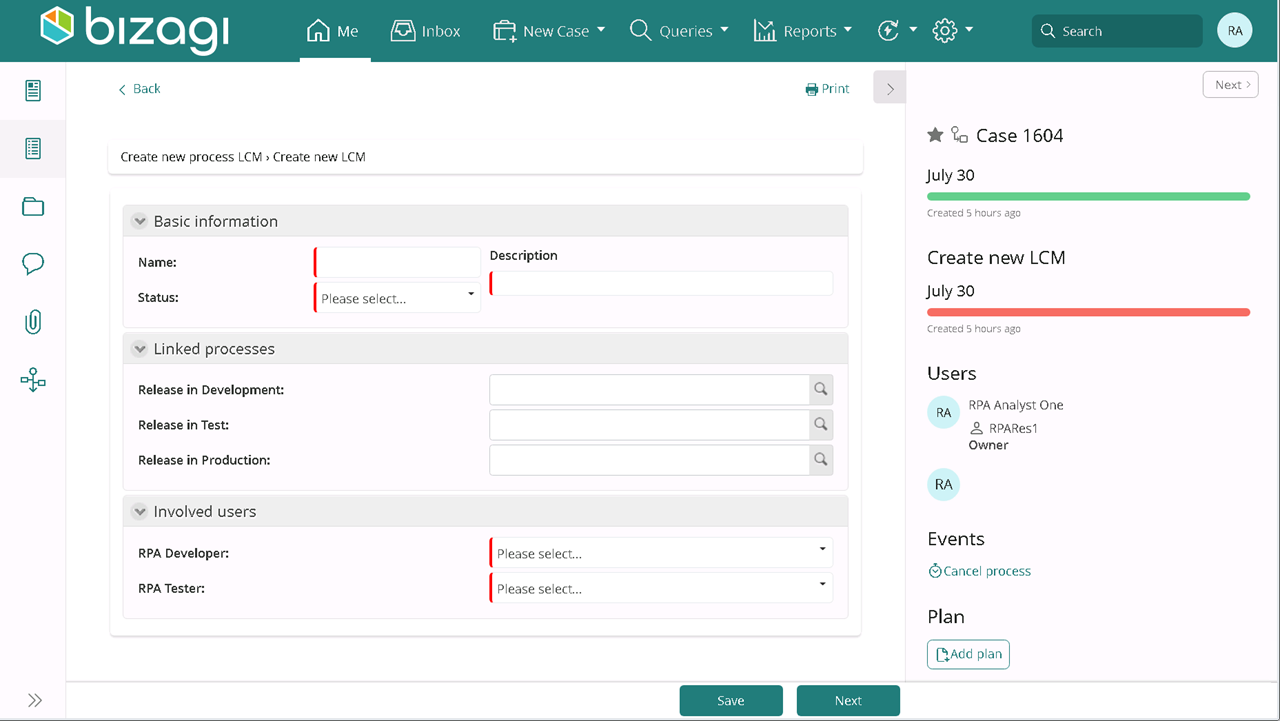Click the process icon beside Case 1604
The height and width of the screenshot is (721, 1280).
[x=960, y=135]
